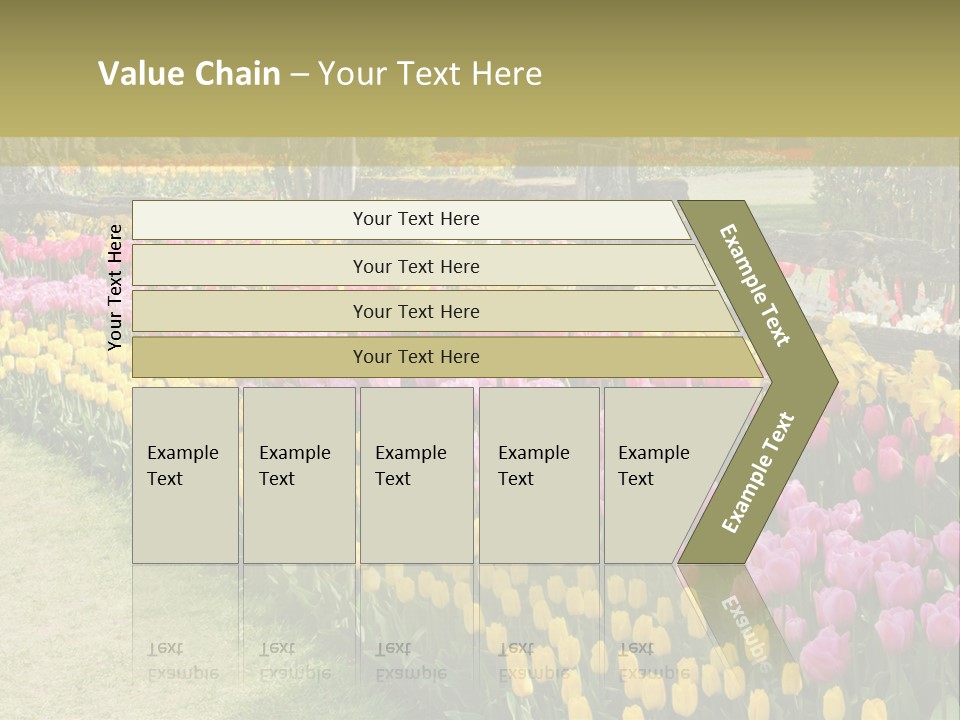The height and width of the screenshot is (720, 960).
Task: Click the pointed tip of the chevron arrow
Action: pos(828,380)
